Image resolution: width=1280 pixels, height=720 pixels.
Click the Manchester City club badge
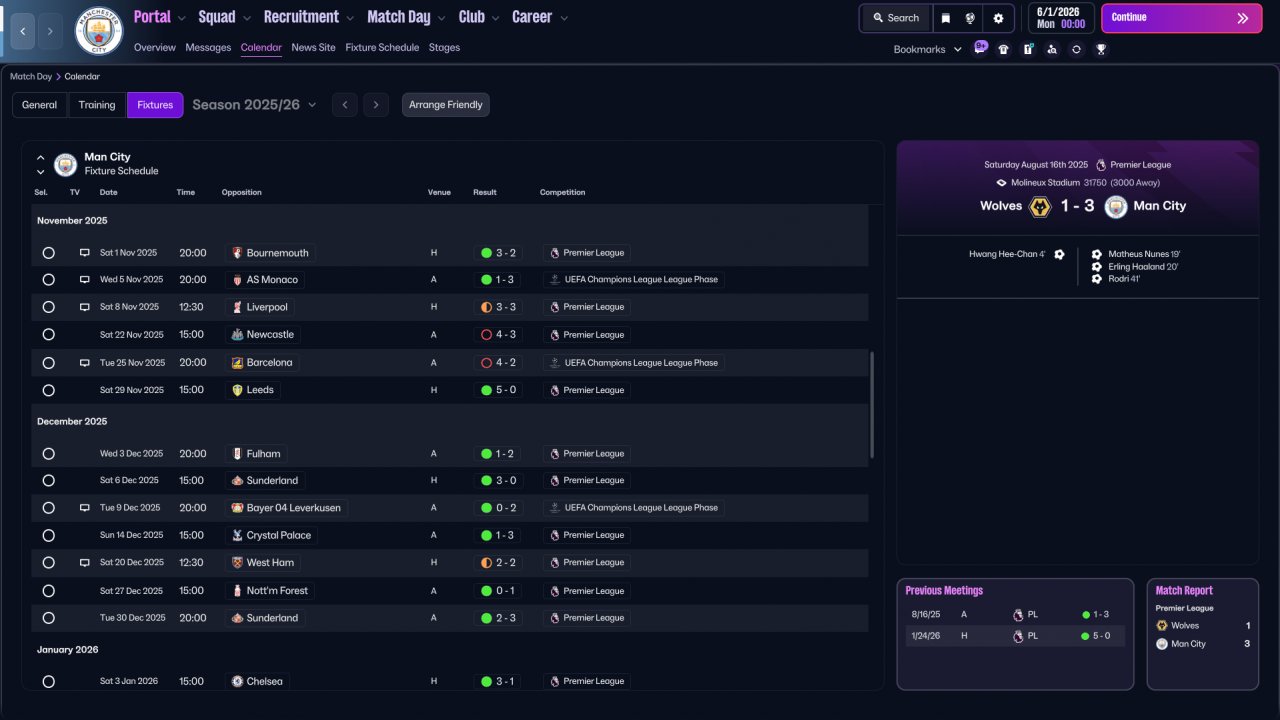coord(99,31)
